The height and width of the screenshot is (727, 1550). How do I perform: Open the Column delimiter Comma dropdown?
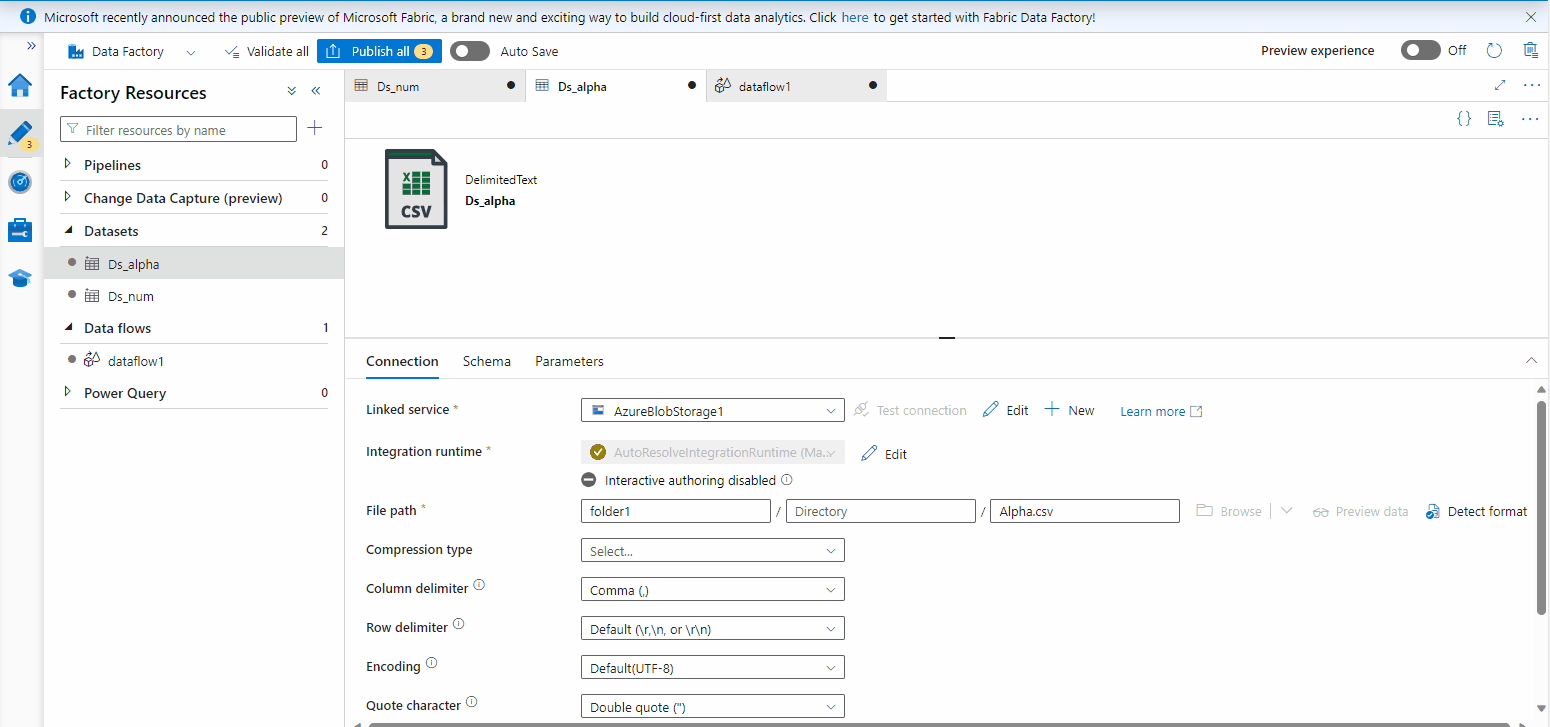pyautogui.click(x=713, y=589)
